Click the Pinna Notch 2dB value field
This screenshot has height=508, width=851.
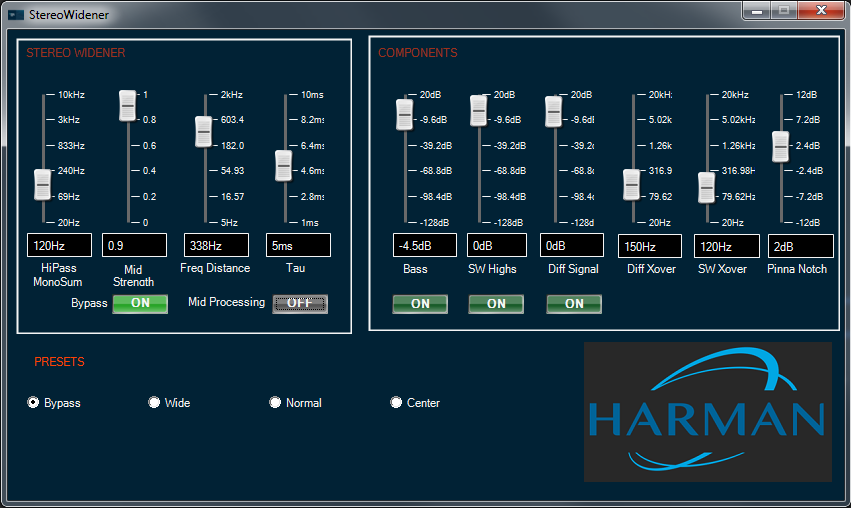point(801,246)
